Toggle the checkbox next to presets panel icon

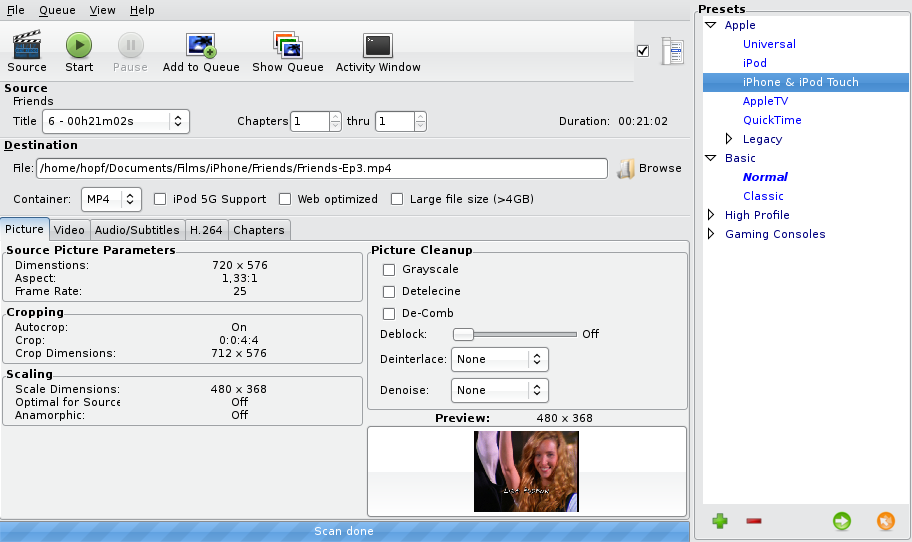(x=643, y=51)
